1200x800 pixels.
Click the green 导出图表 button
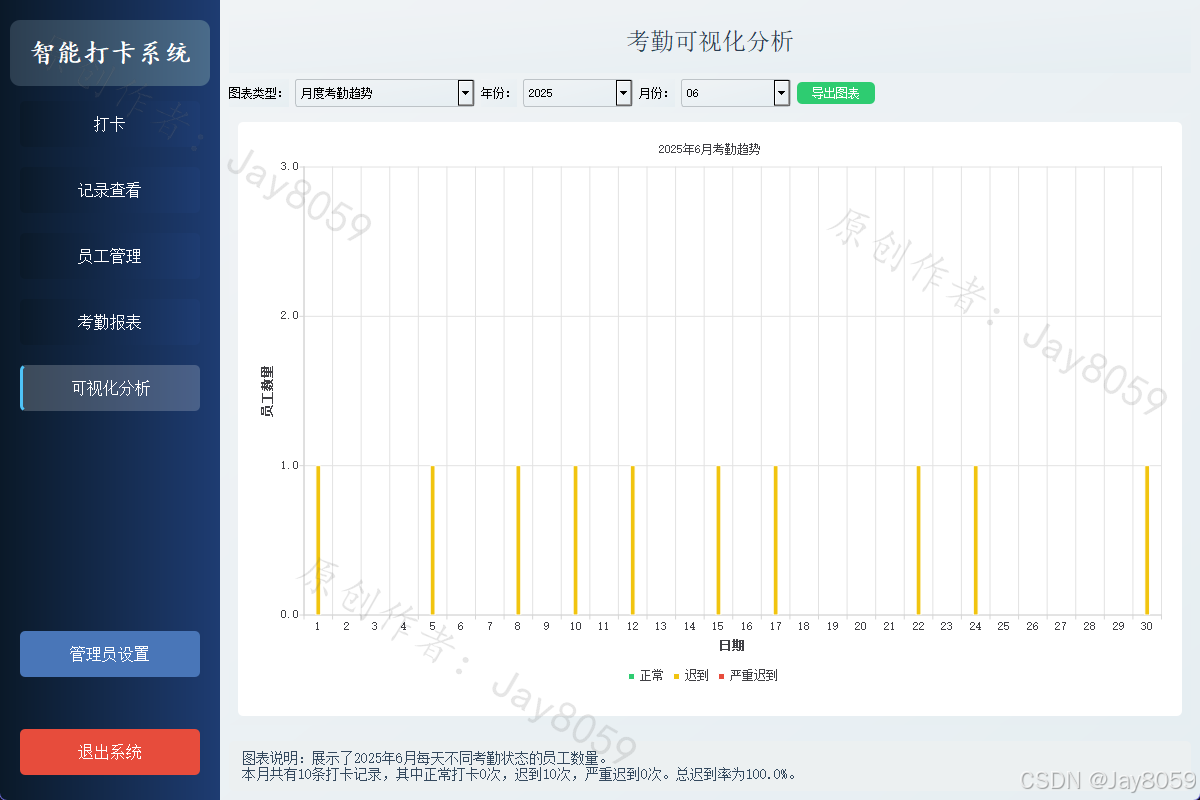coord(836,93)
